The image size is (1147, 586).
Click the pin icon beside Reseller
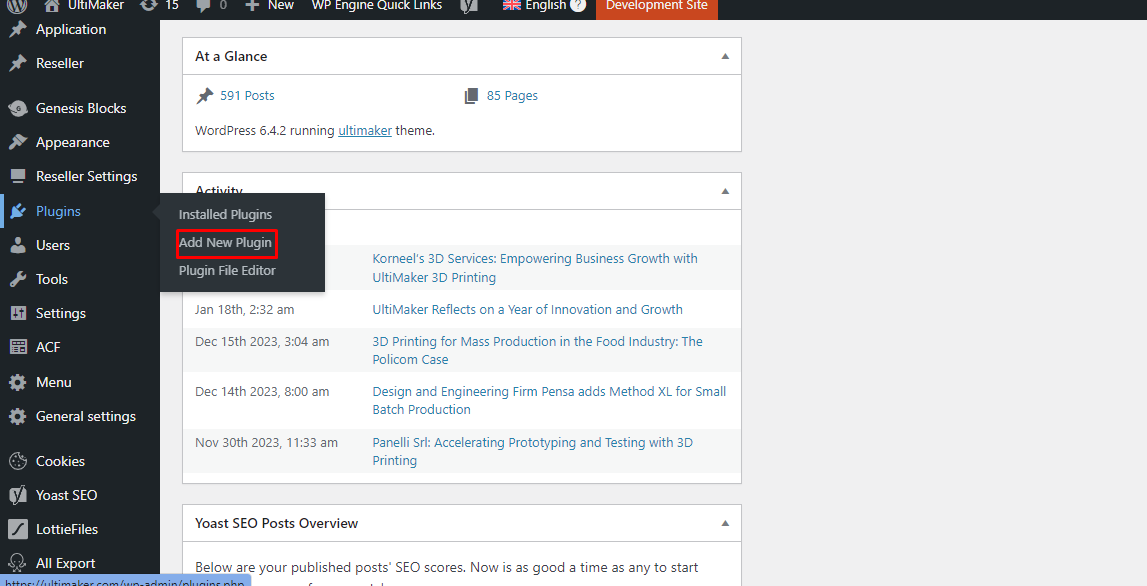tap(18, 64)
